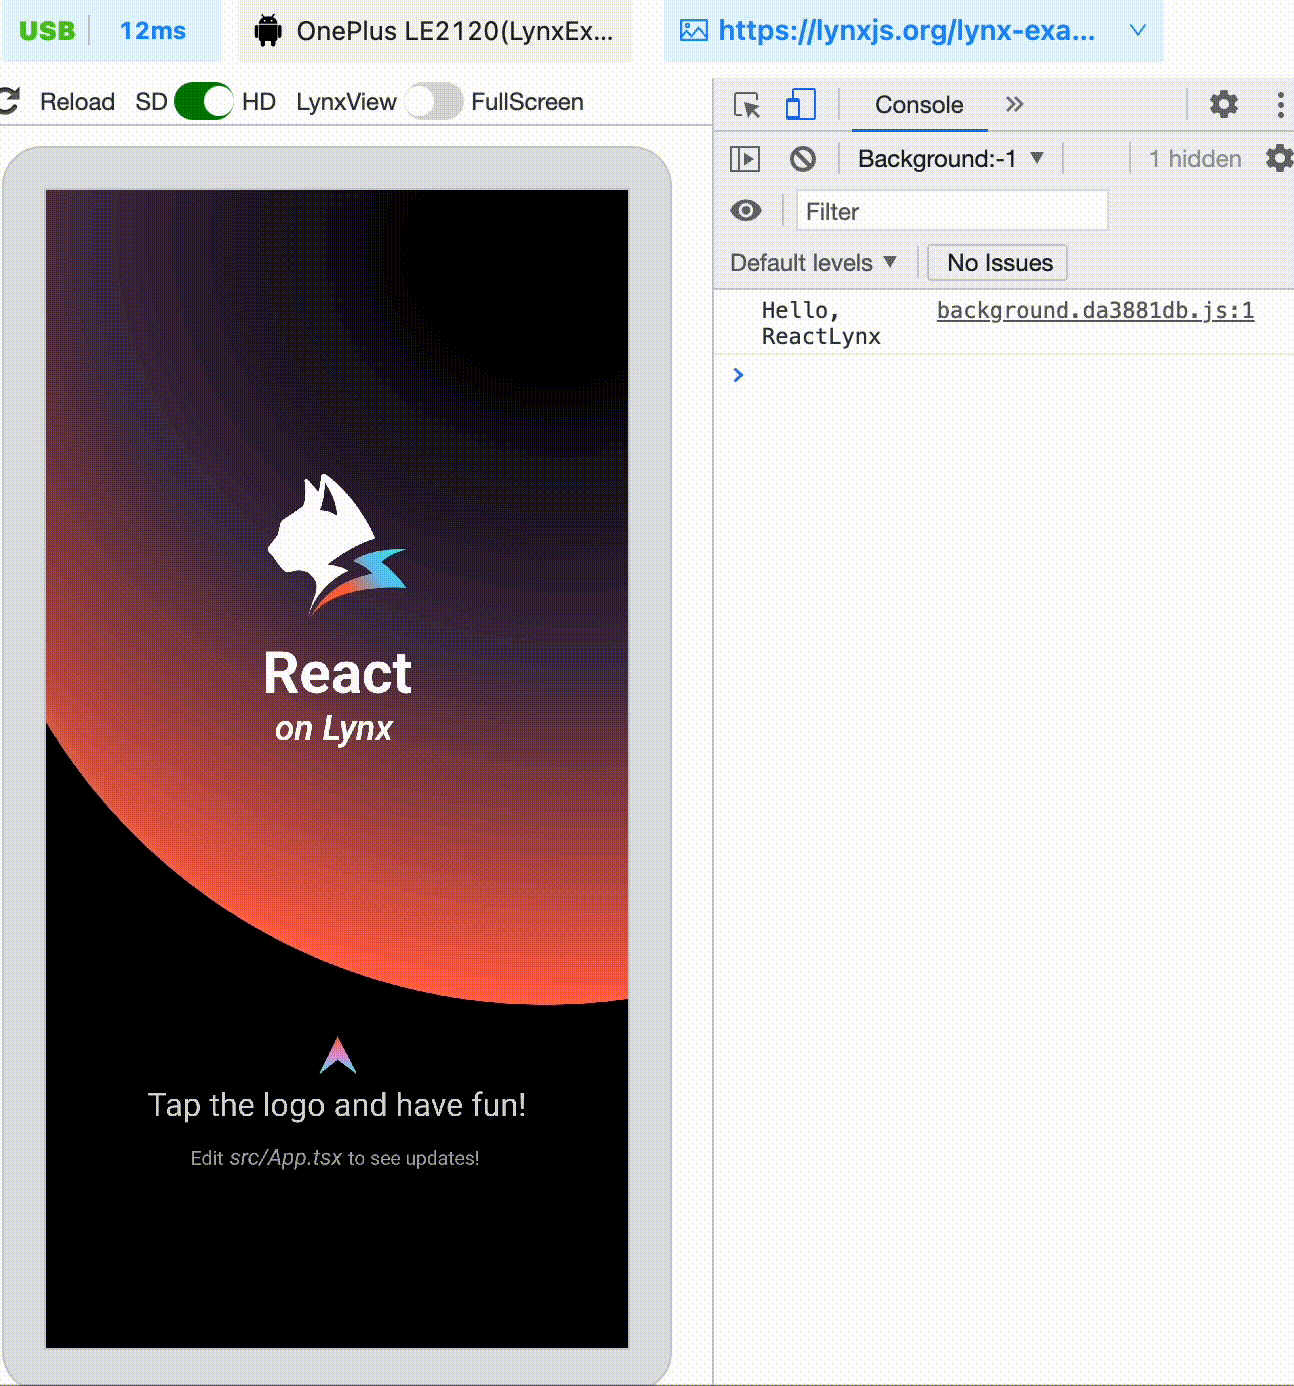Show more DevTools tabs chevron
This screenshot has width=1294, height=1386.
point(1014,104)
